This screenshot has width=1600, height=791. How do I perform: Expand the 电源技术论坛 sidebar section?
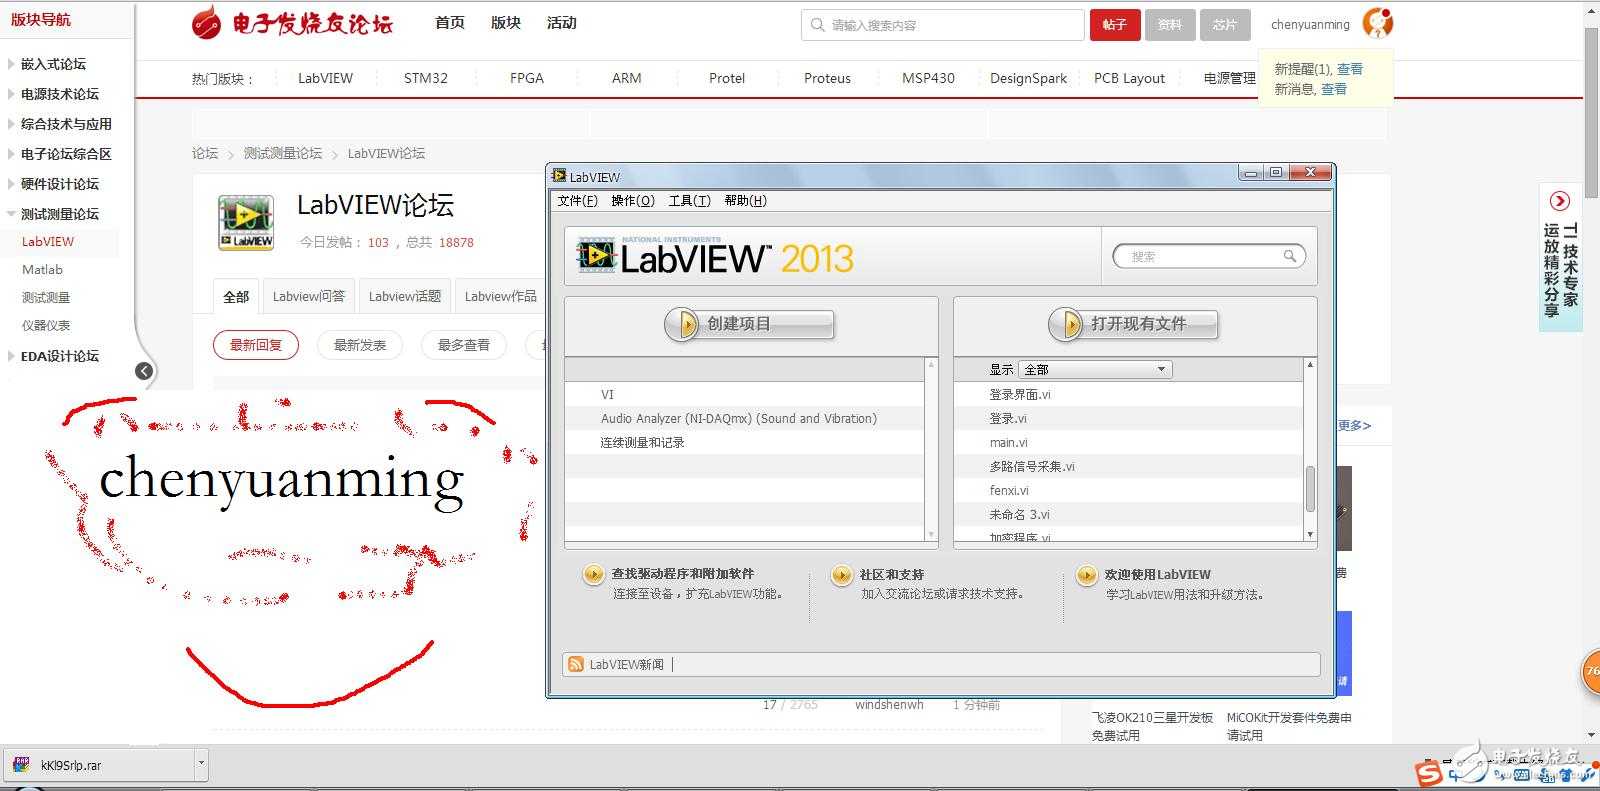(x=11, y=94)
